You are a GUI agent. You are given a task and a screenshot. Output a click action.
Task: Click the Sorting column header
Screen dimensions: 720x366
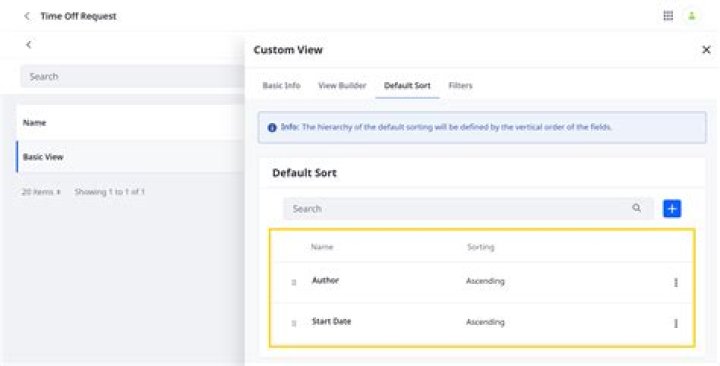point(481,247)
